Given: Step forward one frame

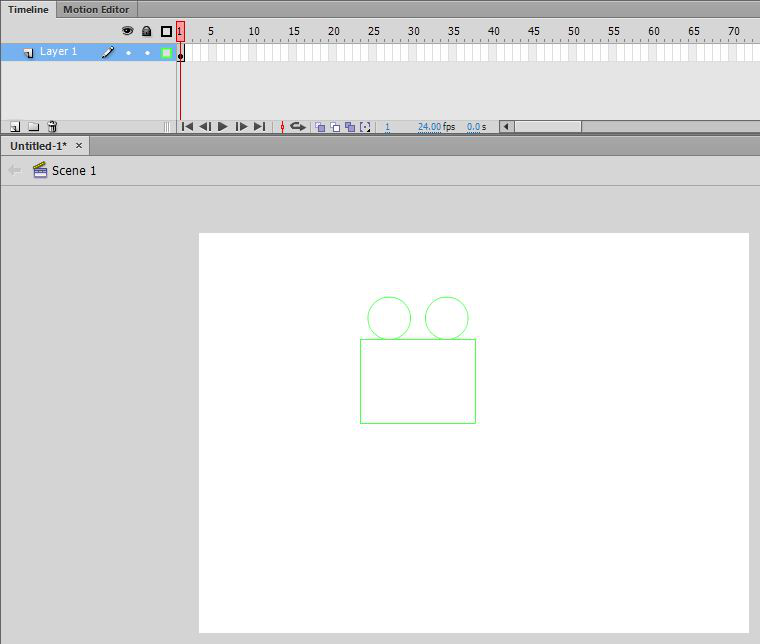Looking at the screenshot, I should point(241,126).
